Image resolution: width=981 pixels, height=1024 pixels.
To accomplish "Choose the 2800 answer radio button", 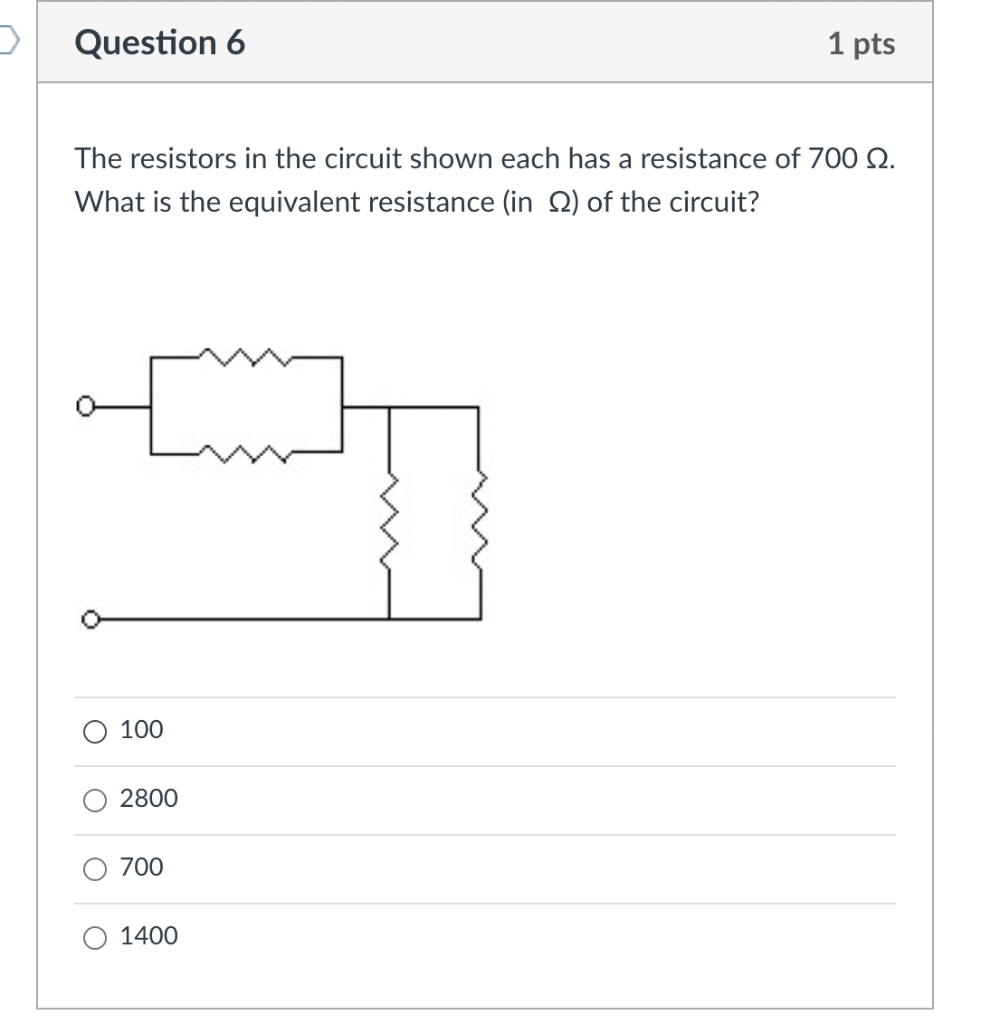I will (95, 800).
